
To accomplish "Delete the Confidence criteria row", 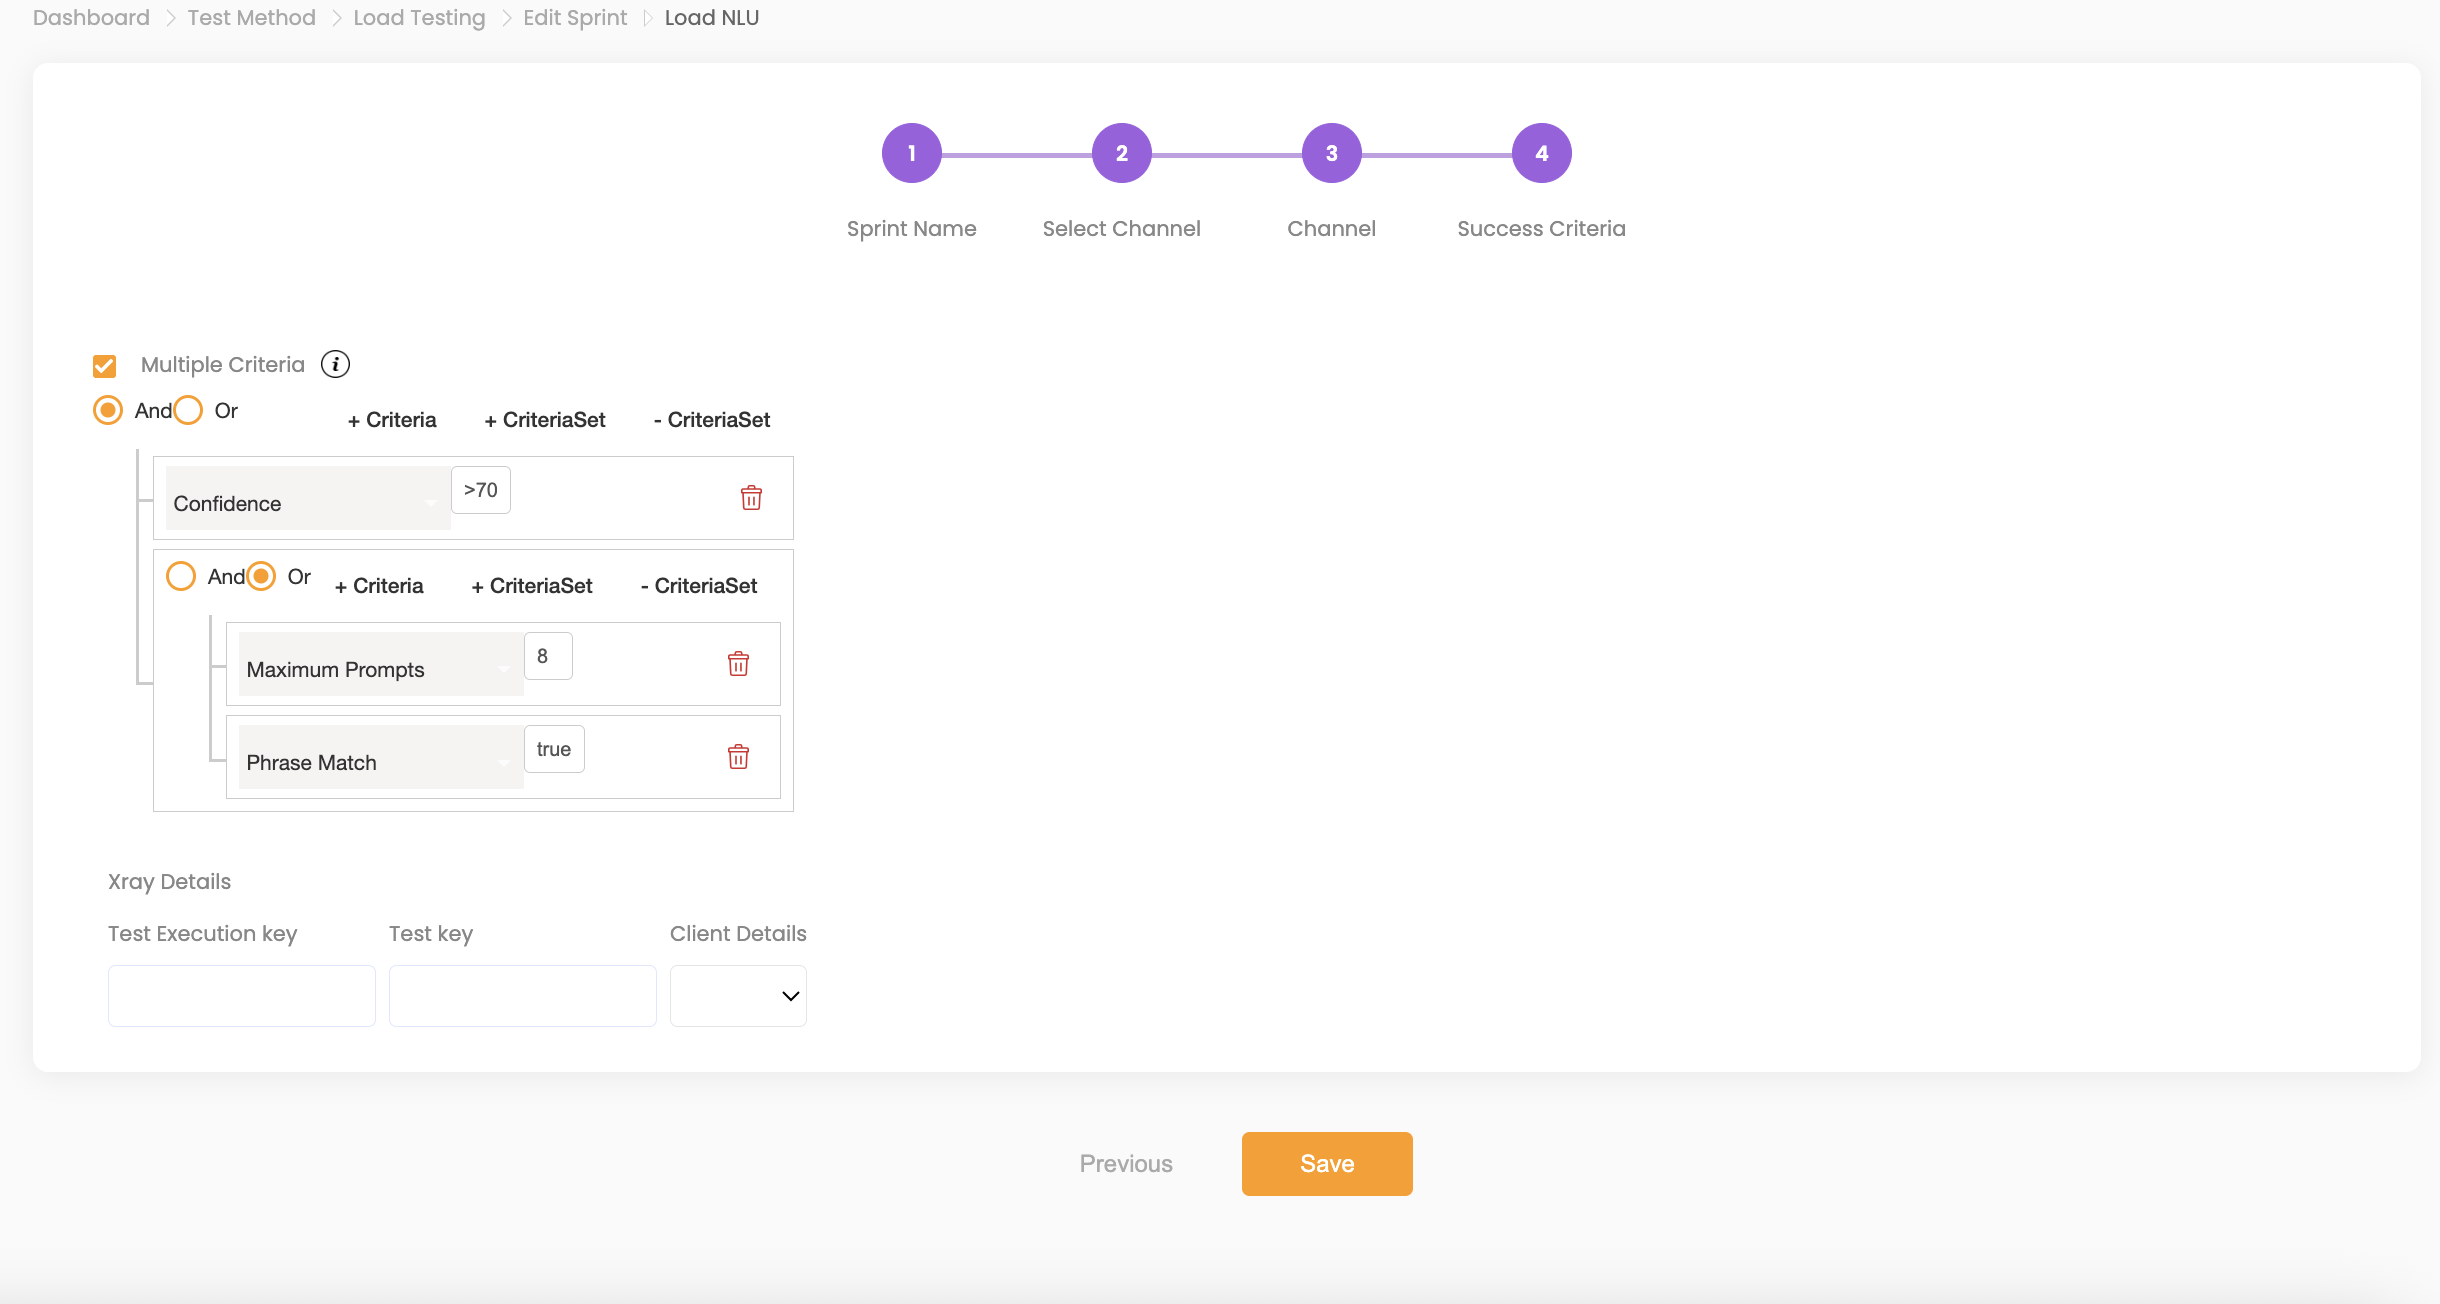I will [x=751, y=498].
